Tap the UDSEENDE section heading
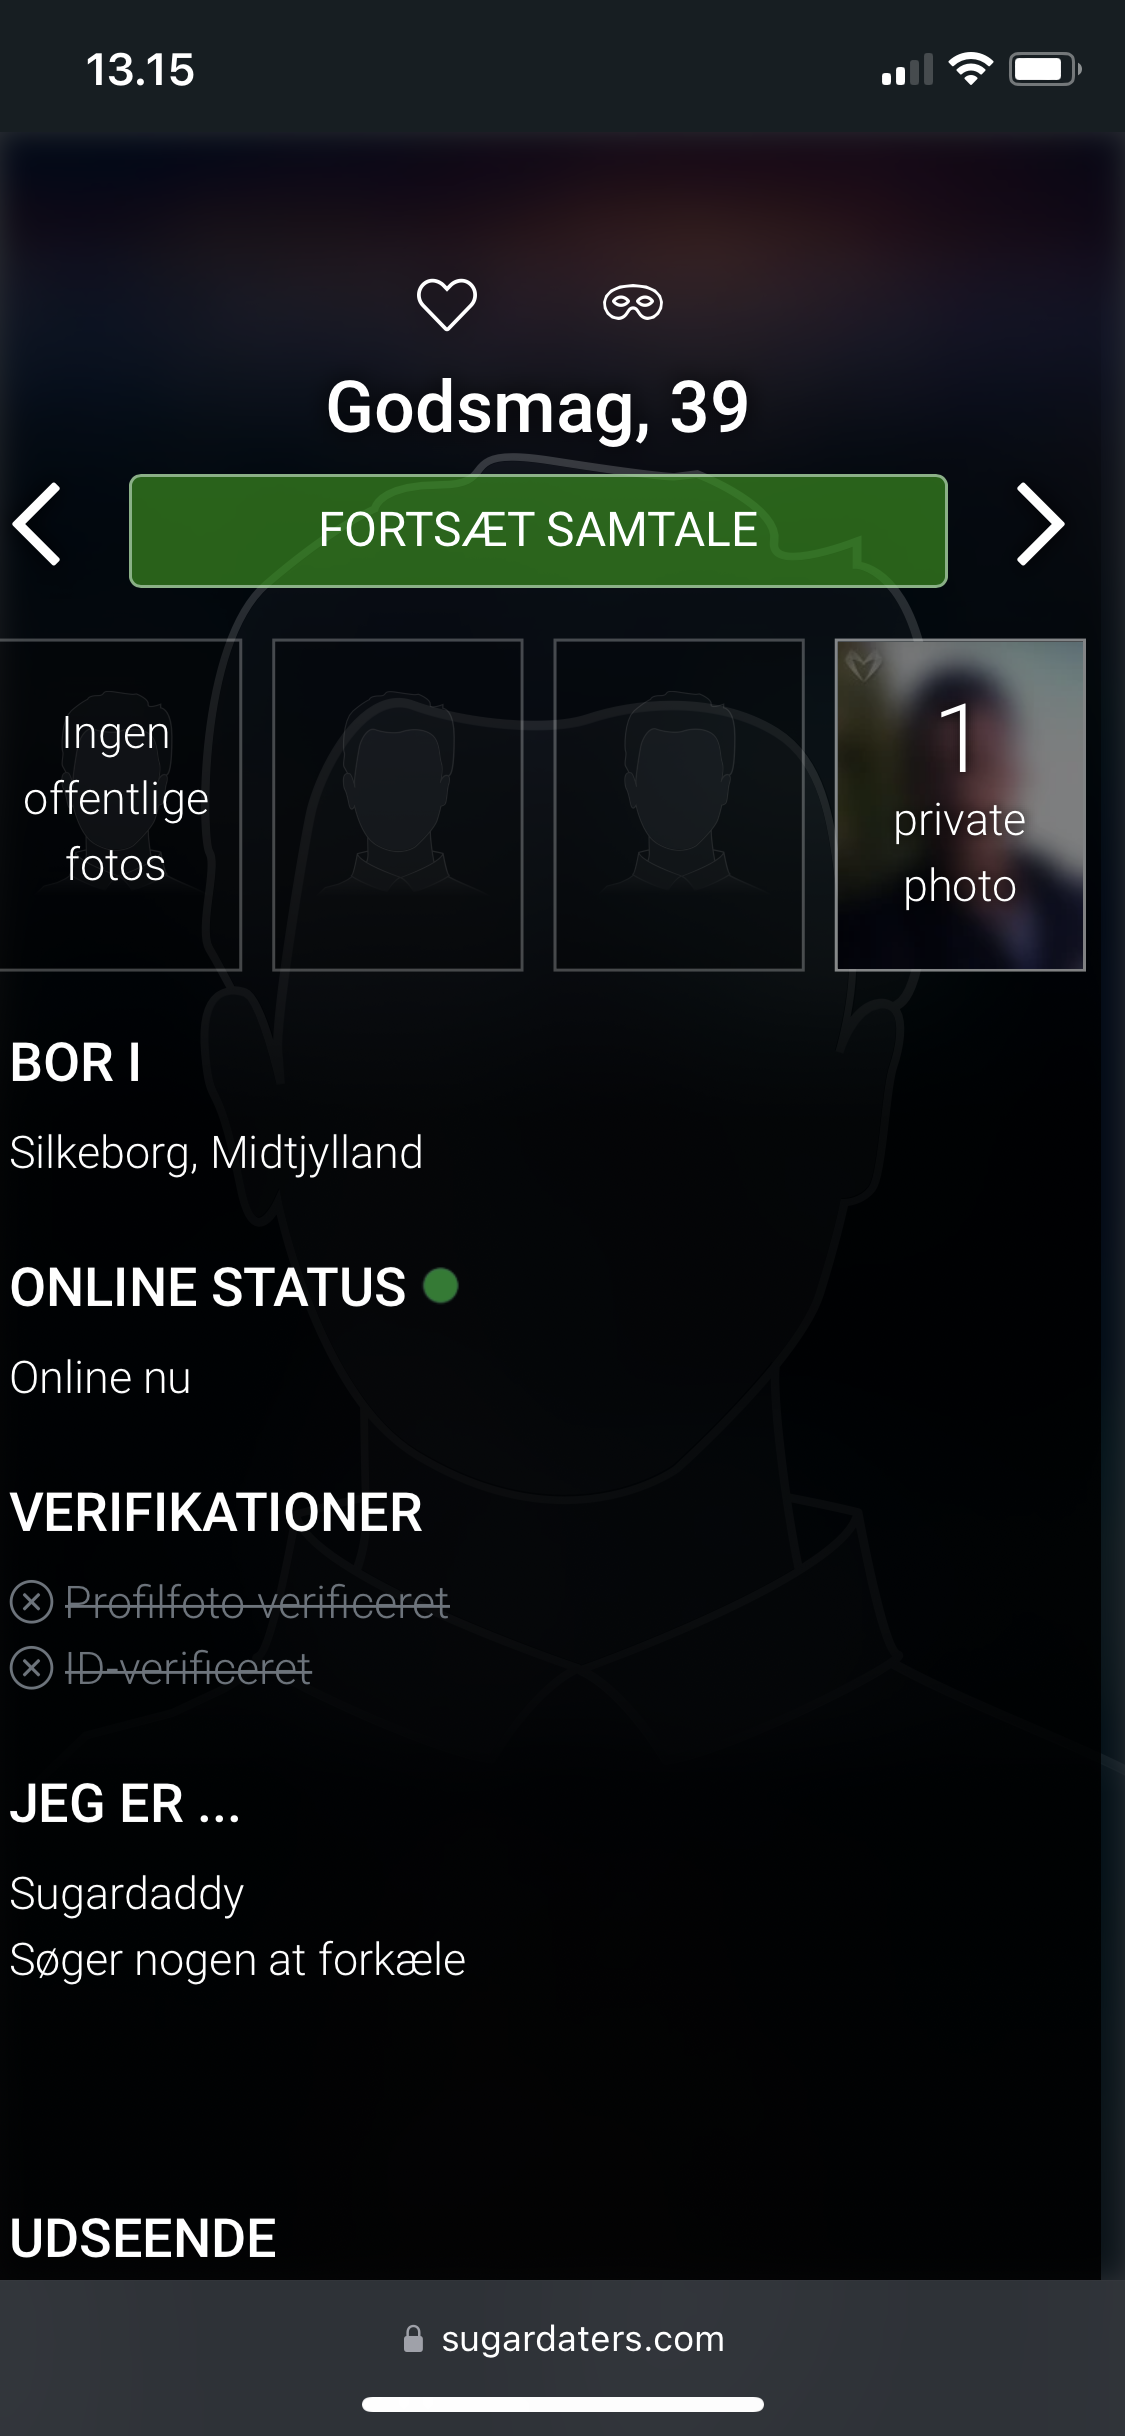 click(143, 2238)
